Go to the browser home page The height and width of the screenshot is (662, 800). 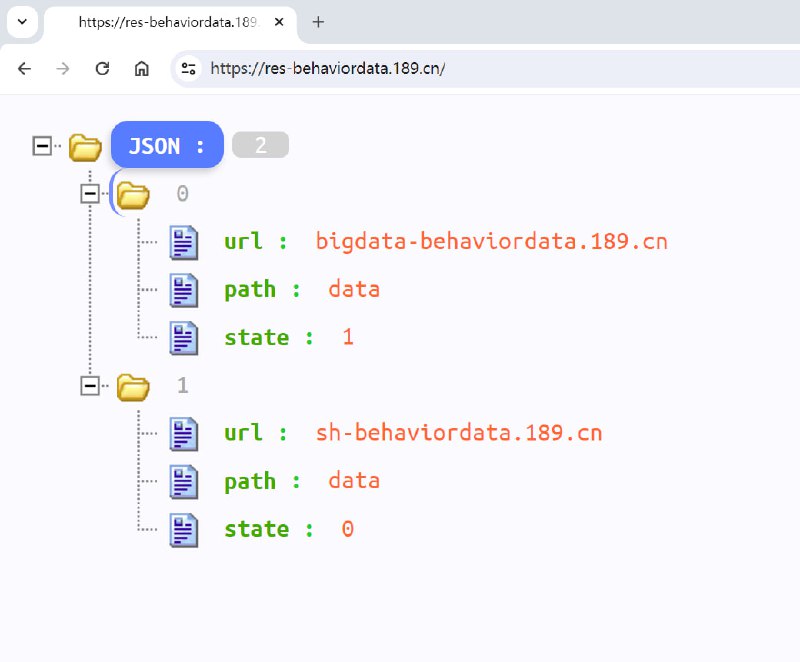142,68
